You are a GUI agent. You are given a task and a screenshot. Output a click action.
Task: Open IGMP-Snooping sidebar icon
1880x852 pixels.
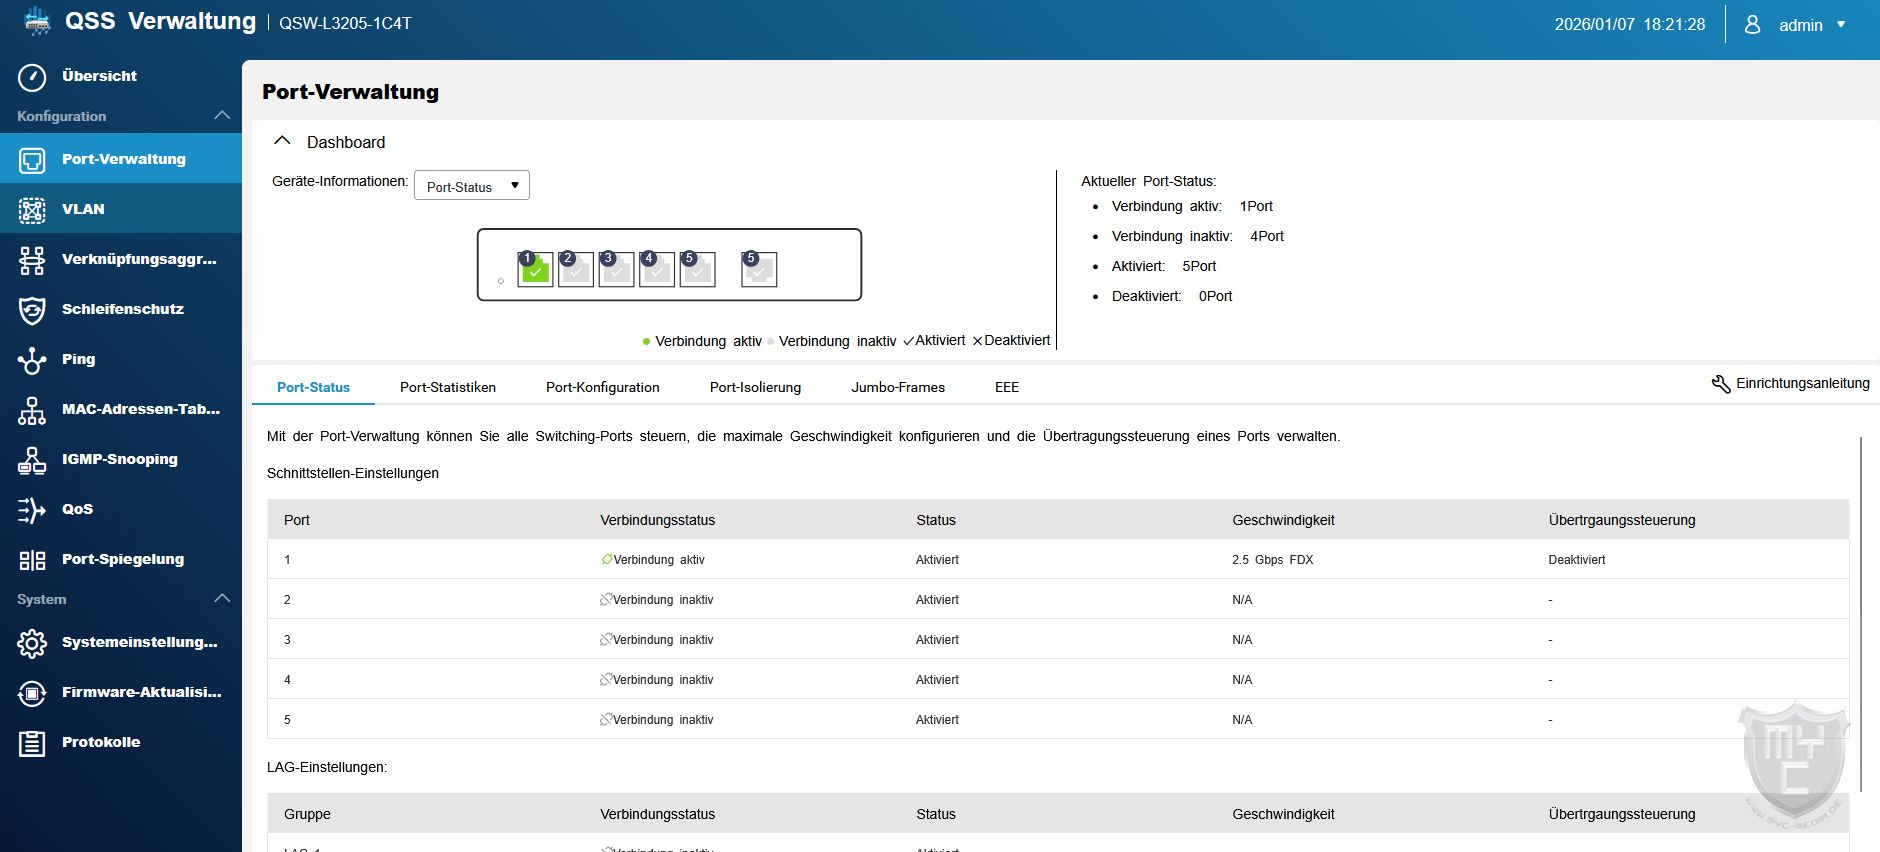click(x=32, y=460)
